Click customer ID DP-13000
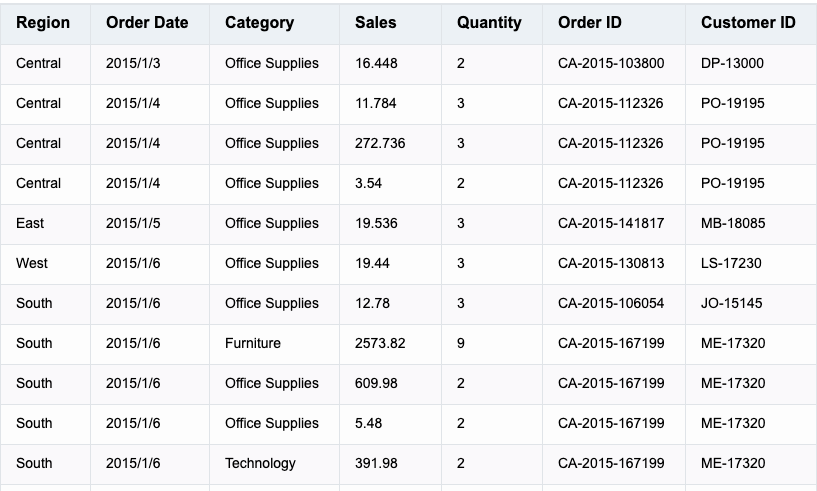The image size is (817, 491). pos(733,63)
